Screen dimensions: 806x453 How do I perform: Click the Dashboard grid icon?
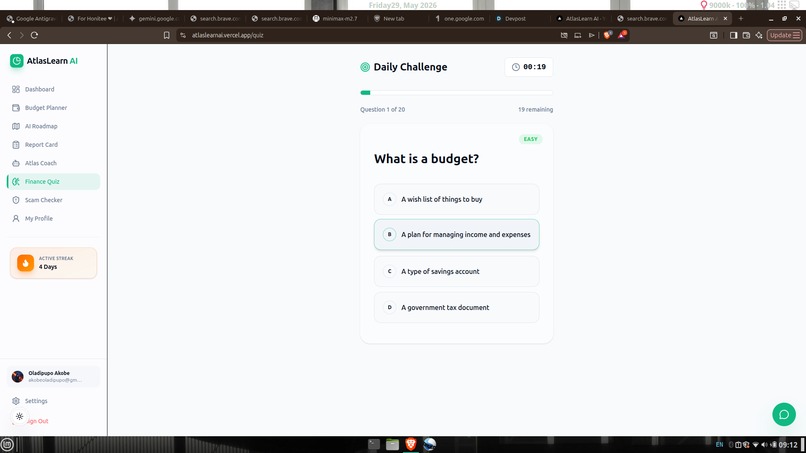[16, 89]
